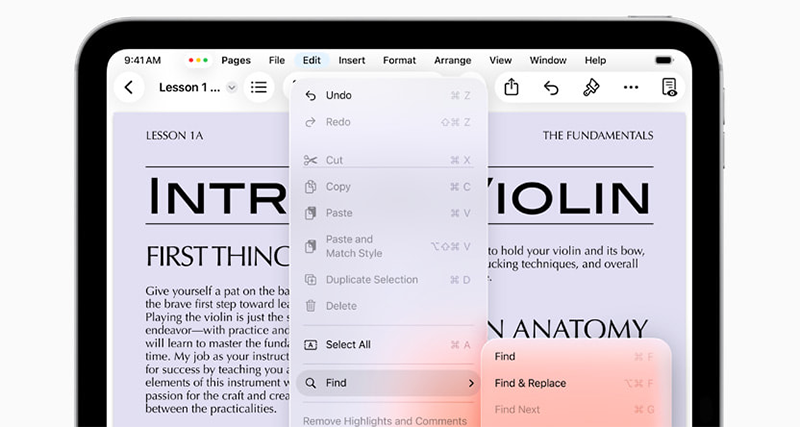Tap the Share icon in toolbar
Image resolution: width=800 pixels, height=427 pixels.
click(x=511, y=87)
